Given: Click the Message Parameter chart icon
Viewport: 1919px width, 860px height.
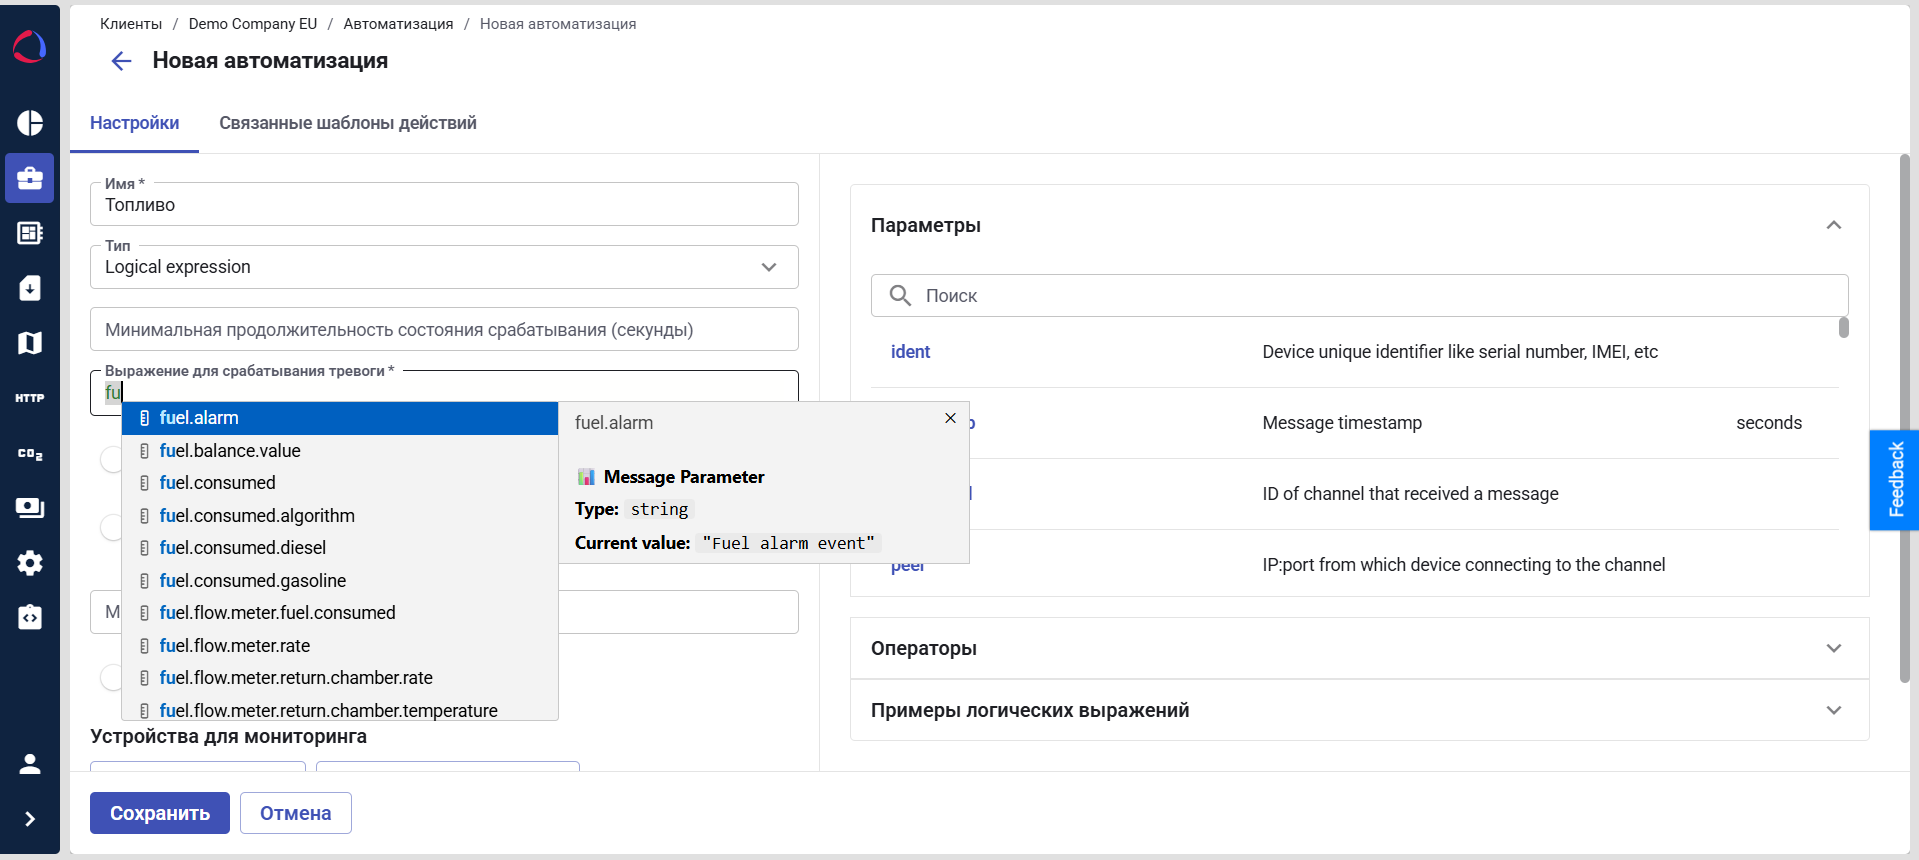Looking at the screenshot, I should click(586, 477).
